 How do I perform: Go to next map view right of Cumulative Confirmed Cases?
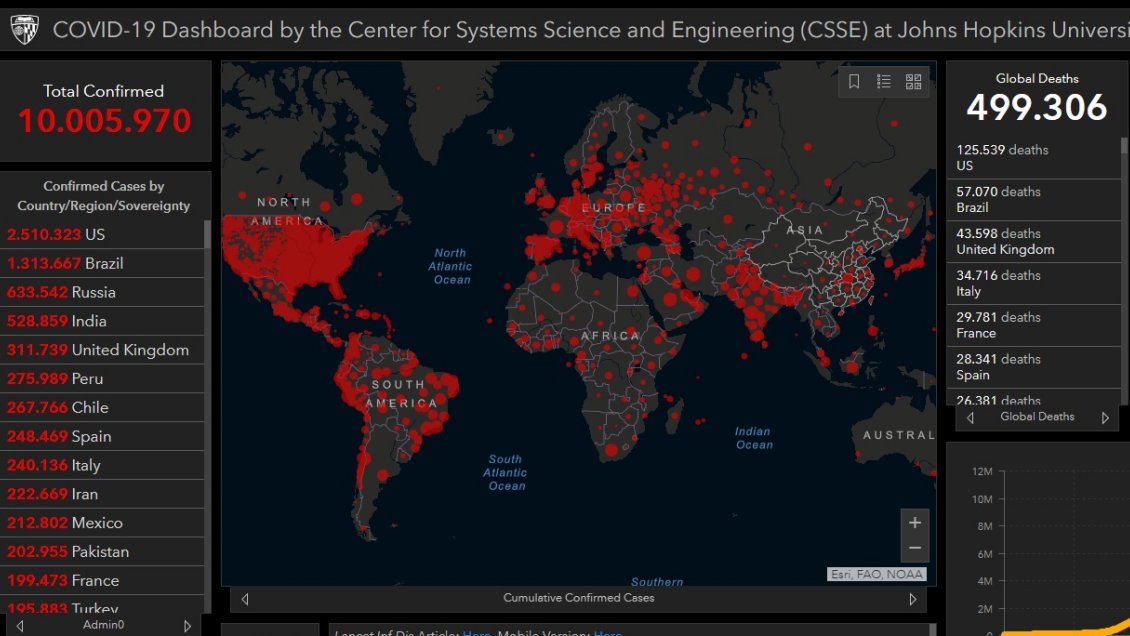tap(912, 599)
